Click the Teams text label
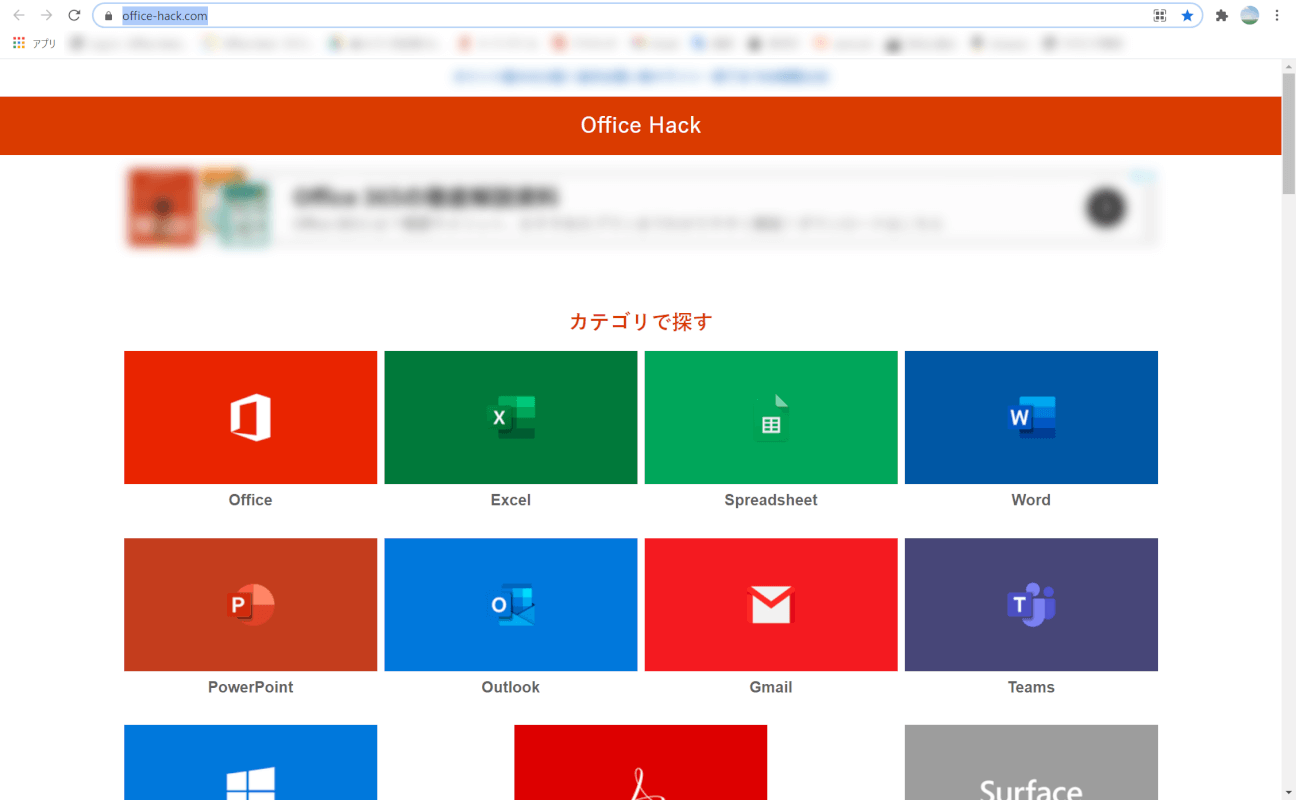This screenshot has height=800, width=1296. pyautogui.click(x=1031, y=687)
